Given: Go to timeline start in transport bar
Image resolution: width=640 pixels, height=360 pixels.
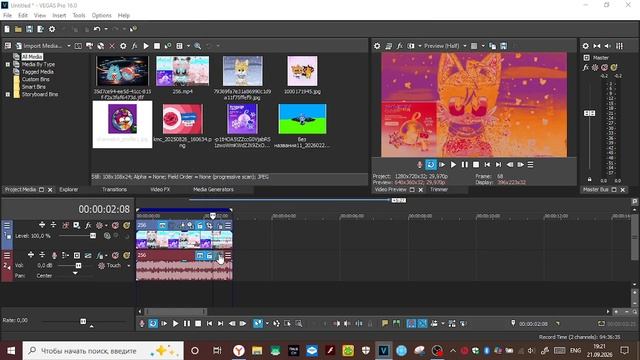Looking at the screenshot, I should 209,323.
